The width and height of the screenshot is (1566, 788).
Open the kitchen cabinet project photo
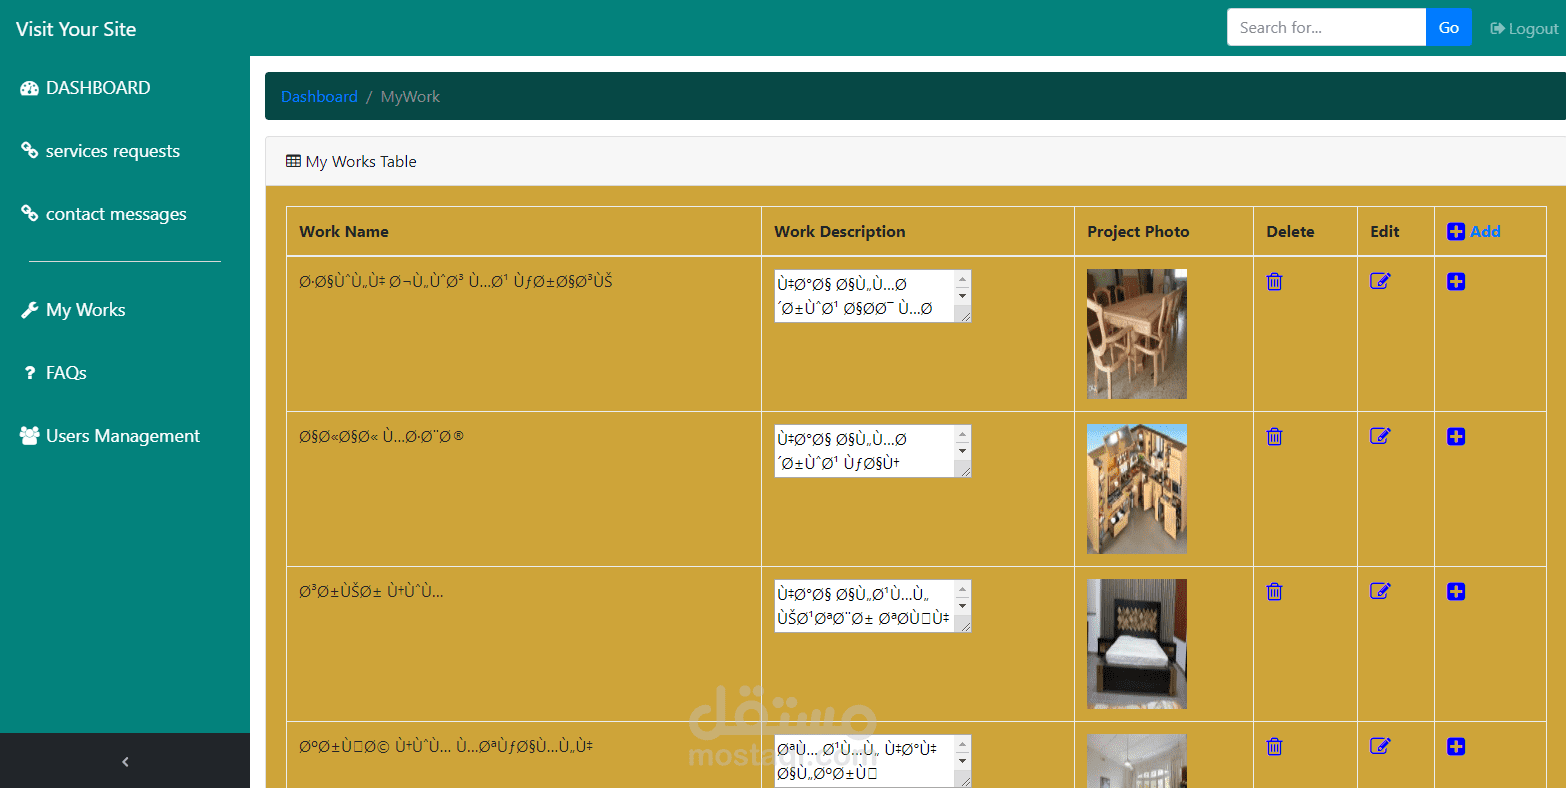point(1137,489)
